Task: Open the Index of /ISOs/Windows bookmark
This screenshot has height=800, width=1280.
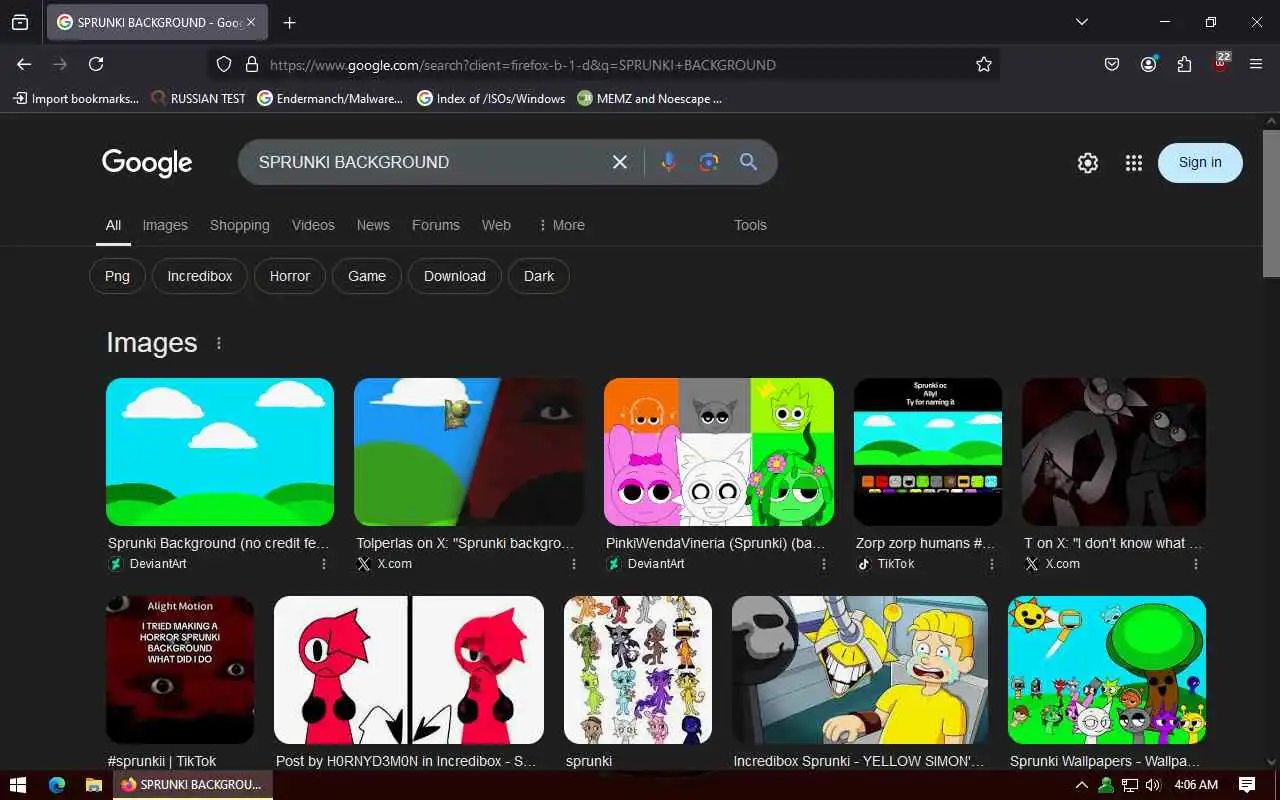Action: coord(491,98)
